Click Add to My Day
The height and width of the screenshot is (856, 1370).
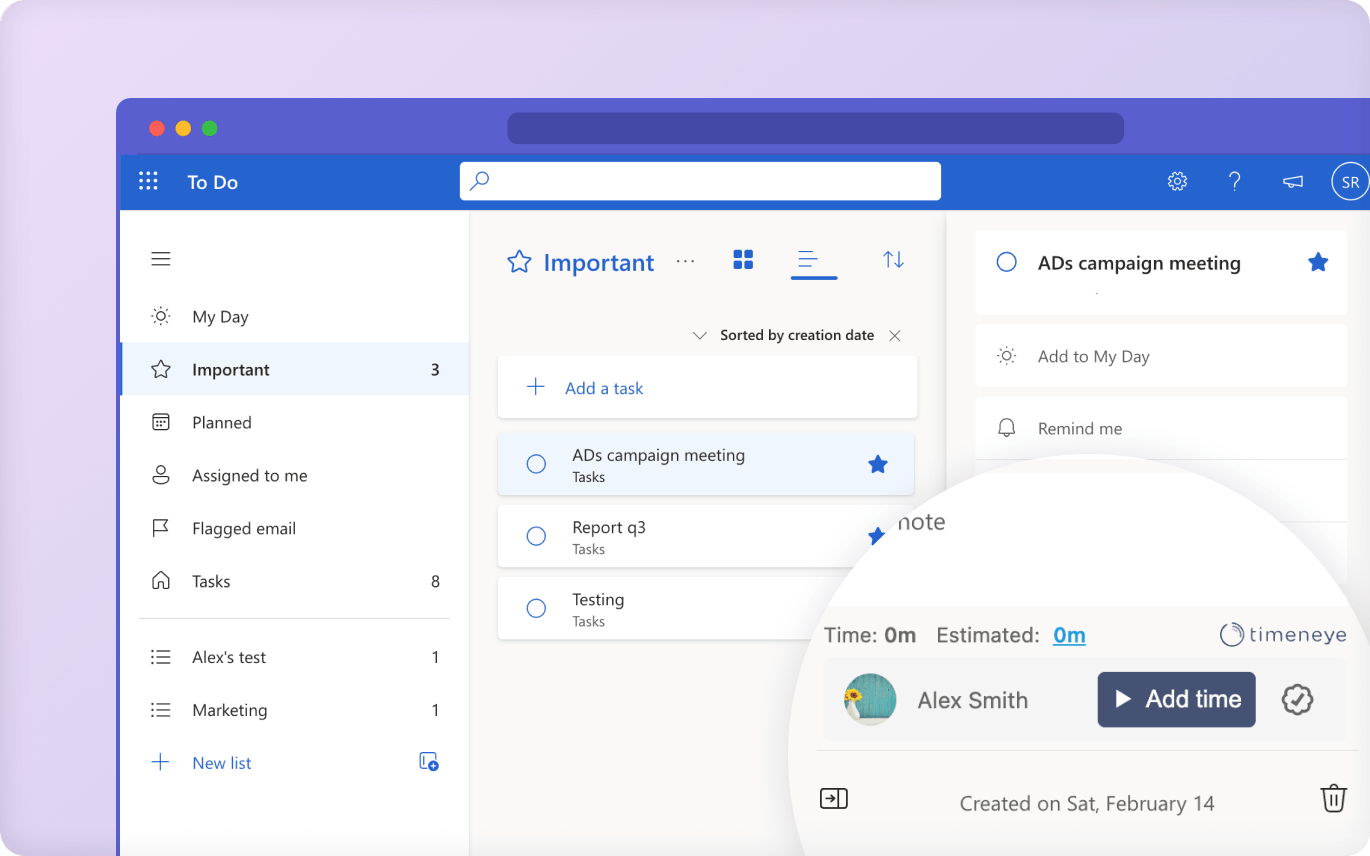1161,357
